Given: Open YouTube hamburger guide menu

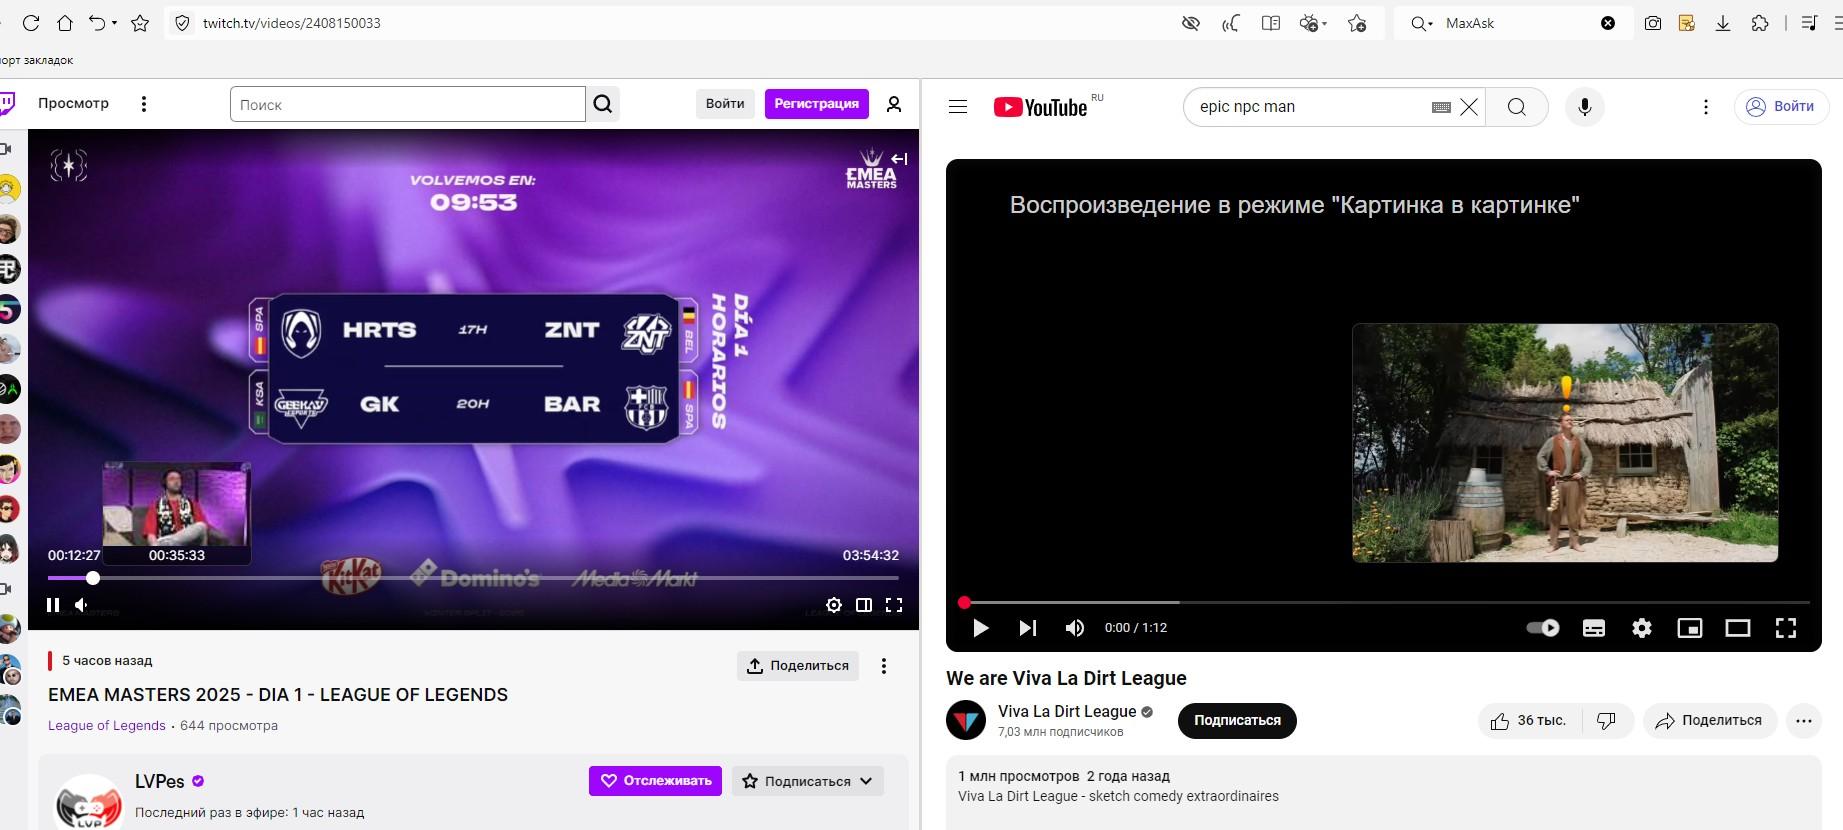Looking at the screenshot, I should tap(958, 107).
